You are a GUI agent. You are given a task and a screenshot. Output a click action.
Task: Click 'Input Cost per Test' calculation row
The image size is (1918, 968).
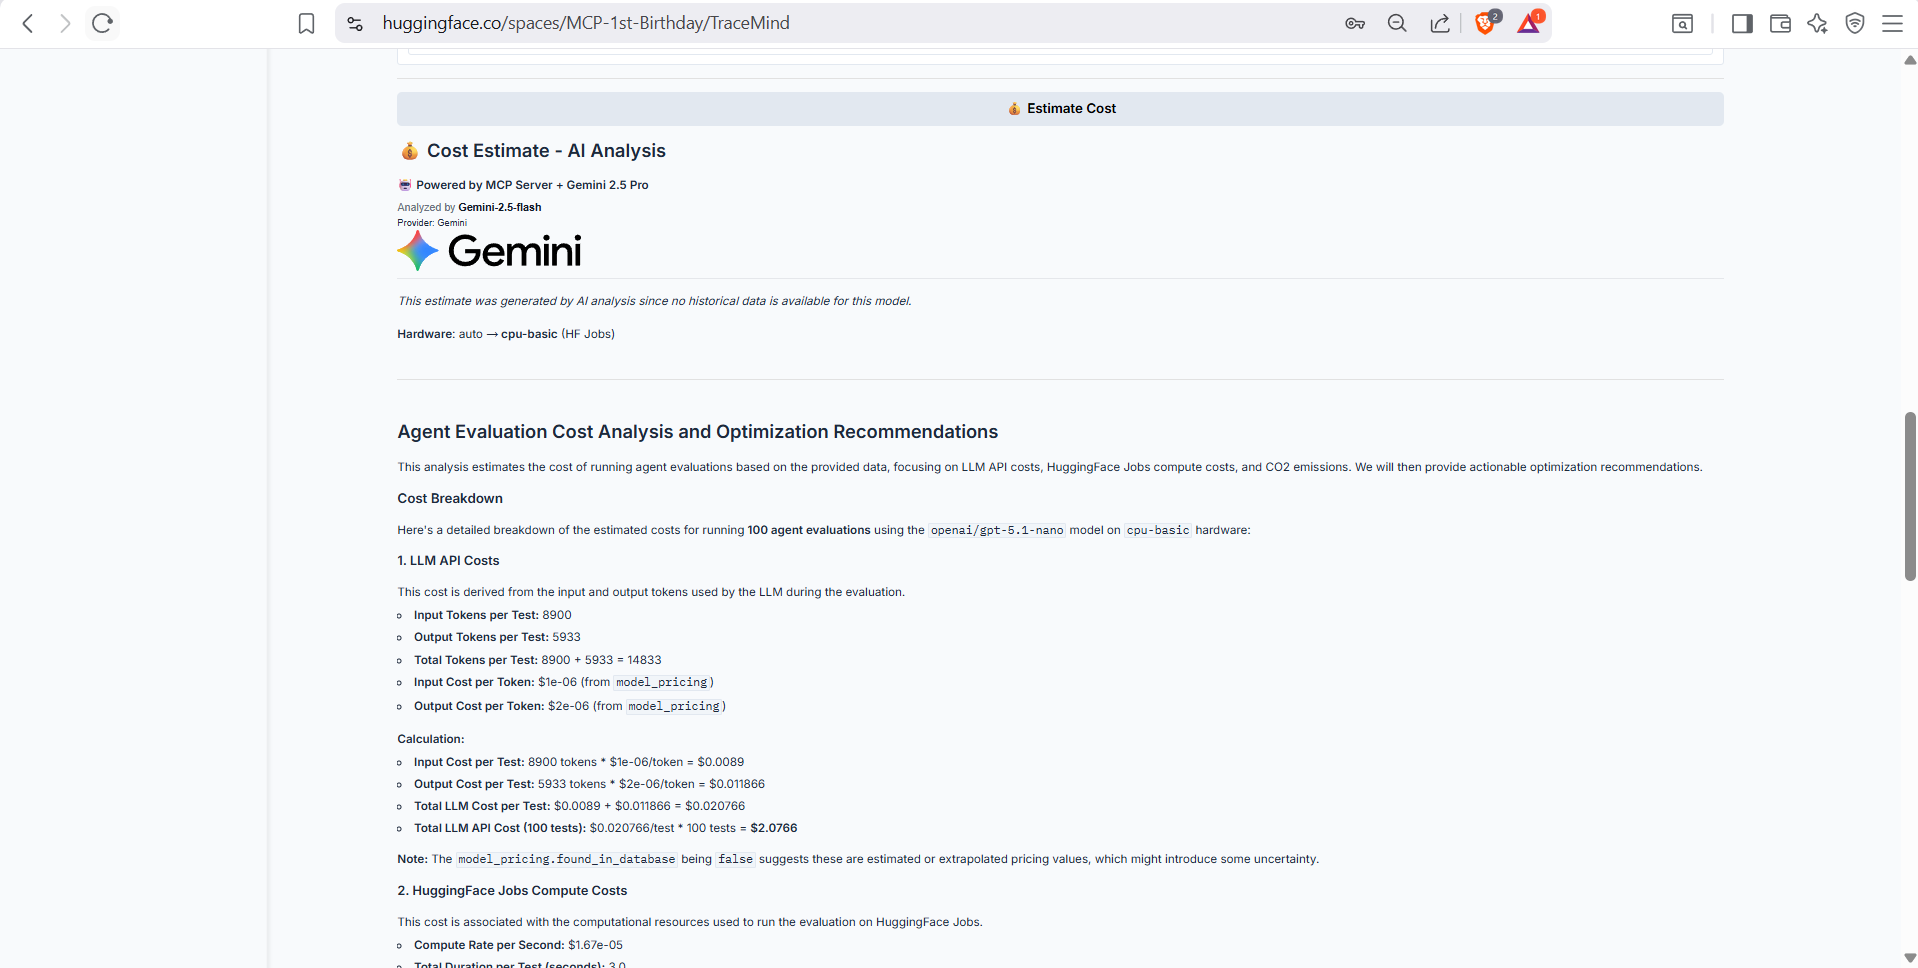pos(579,762)
